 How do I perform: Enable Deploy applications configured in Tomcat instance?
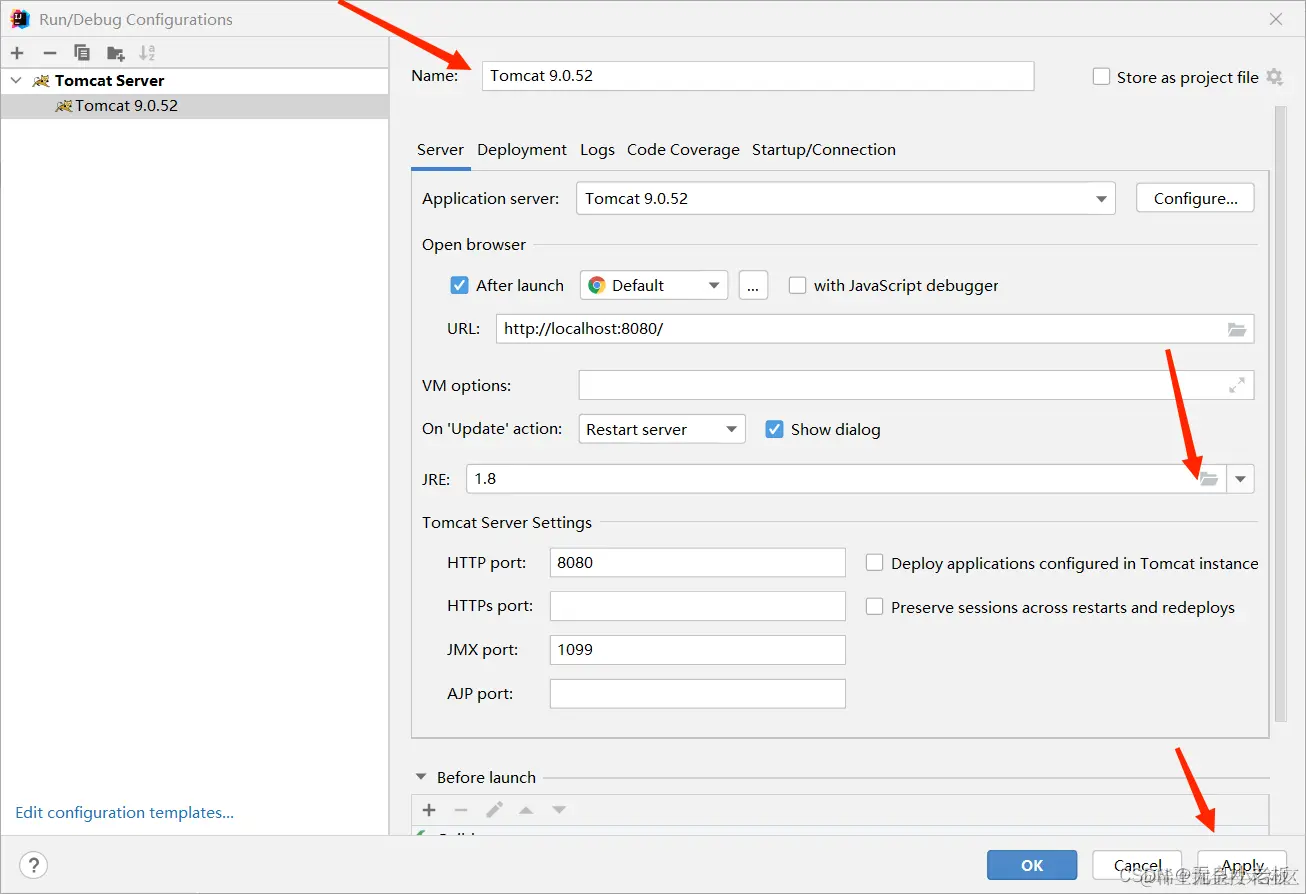[874, 563]
